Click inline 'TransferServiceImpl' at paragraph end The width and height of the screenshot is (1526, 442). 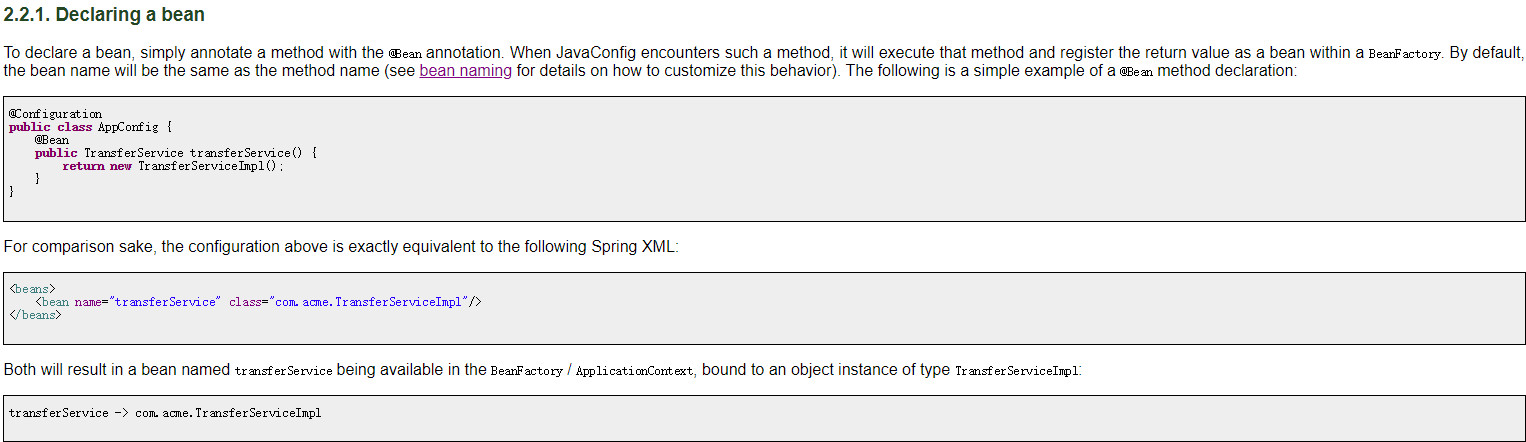(1017, 371)
